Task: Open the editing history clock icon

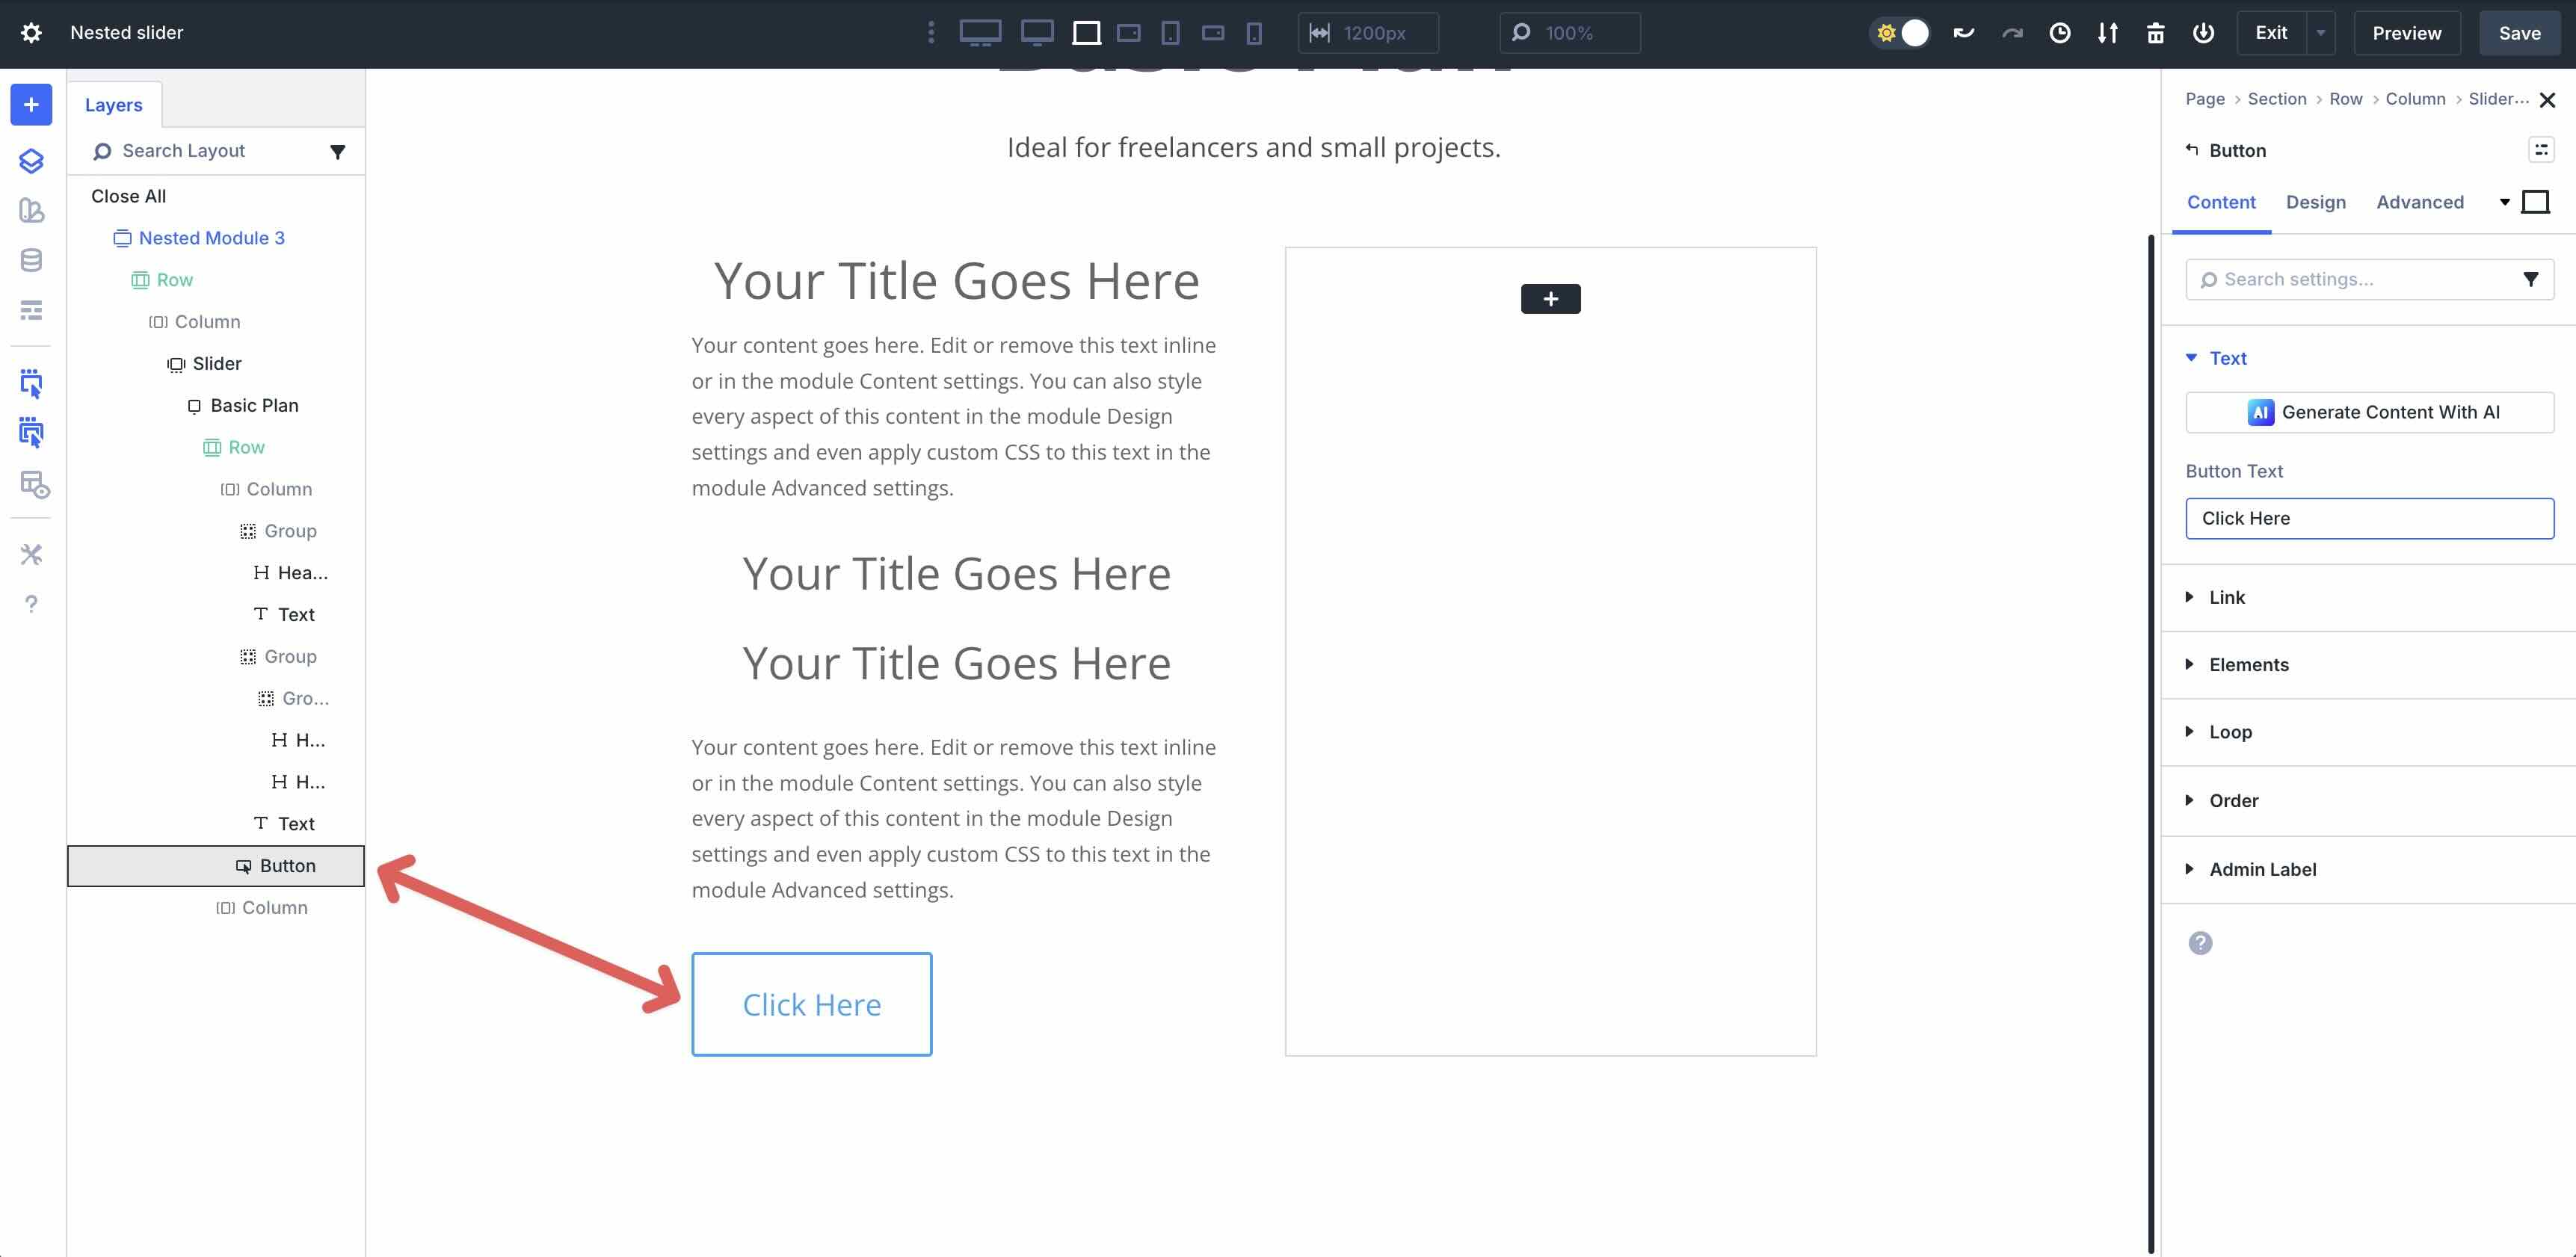Action: tap(2060, 32)
